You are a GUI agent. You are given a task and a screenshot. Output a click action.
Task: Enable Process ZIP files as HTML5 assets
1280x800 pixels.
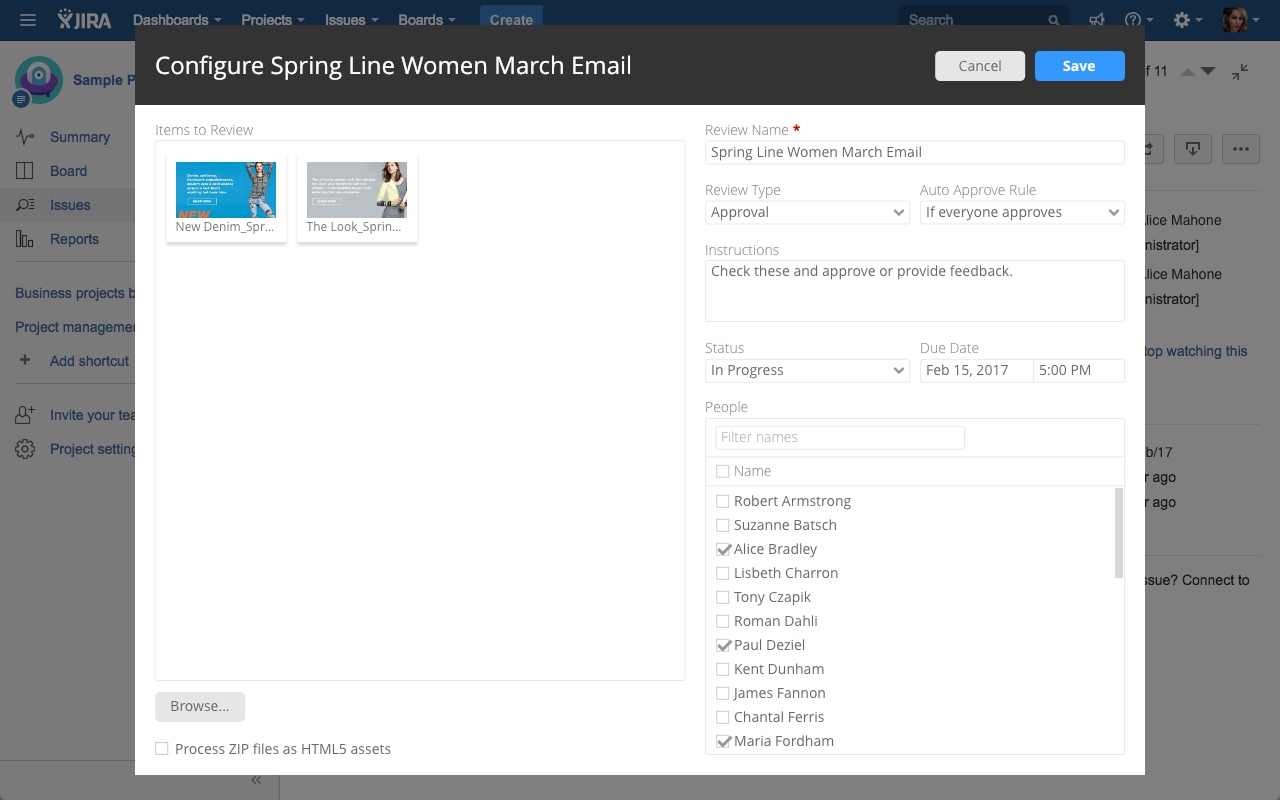click(x=162, y=749)
